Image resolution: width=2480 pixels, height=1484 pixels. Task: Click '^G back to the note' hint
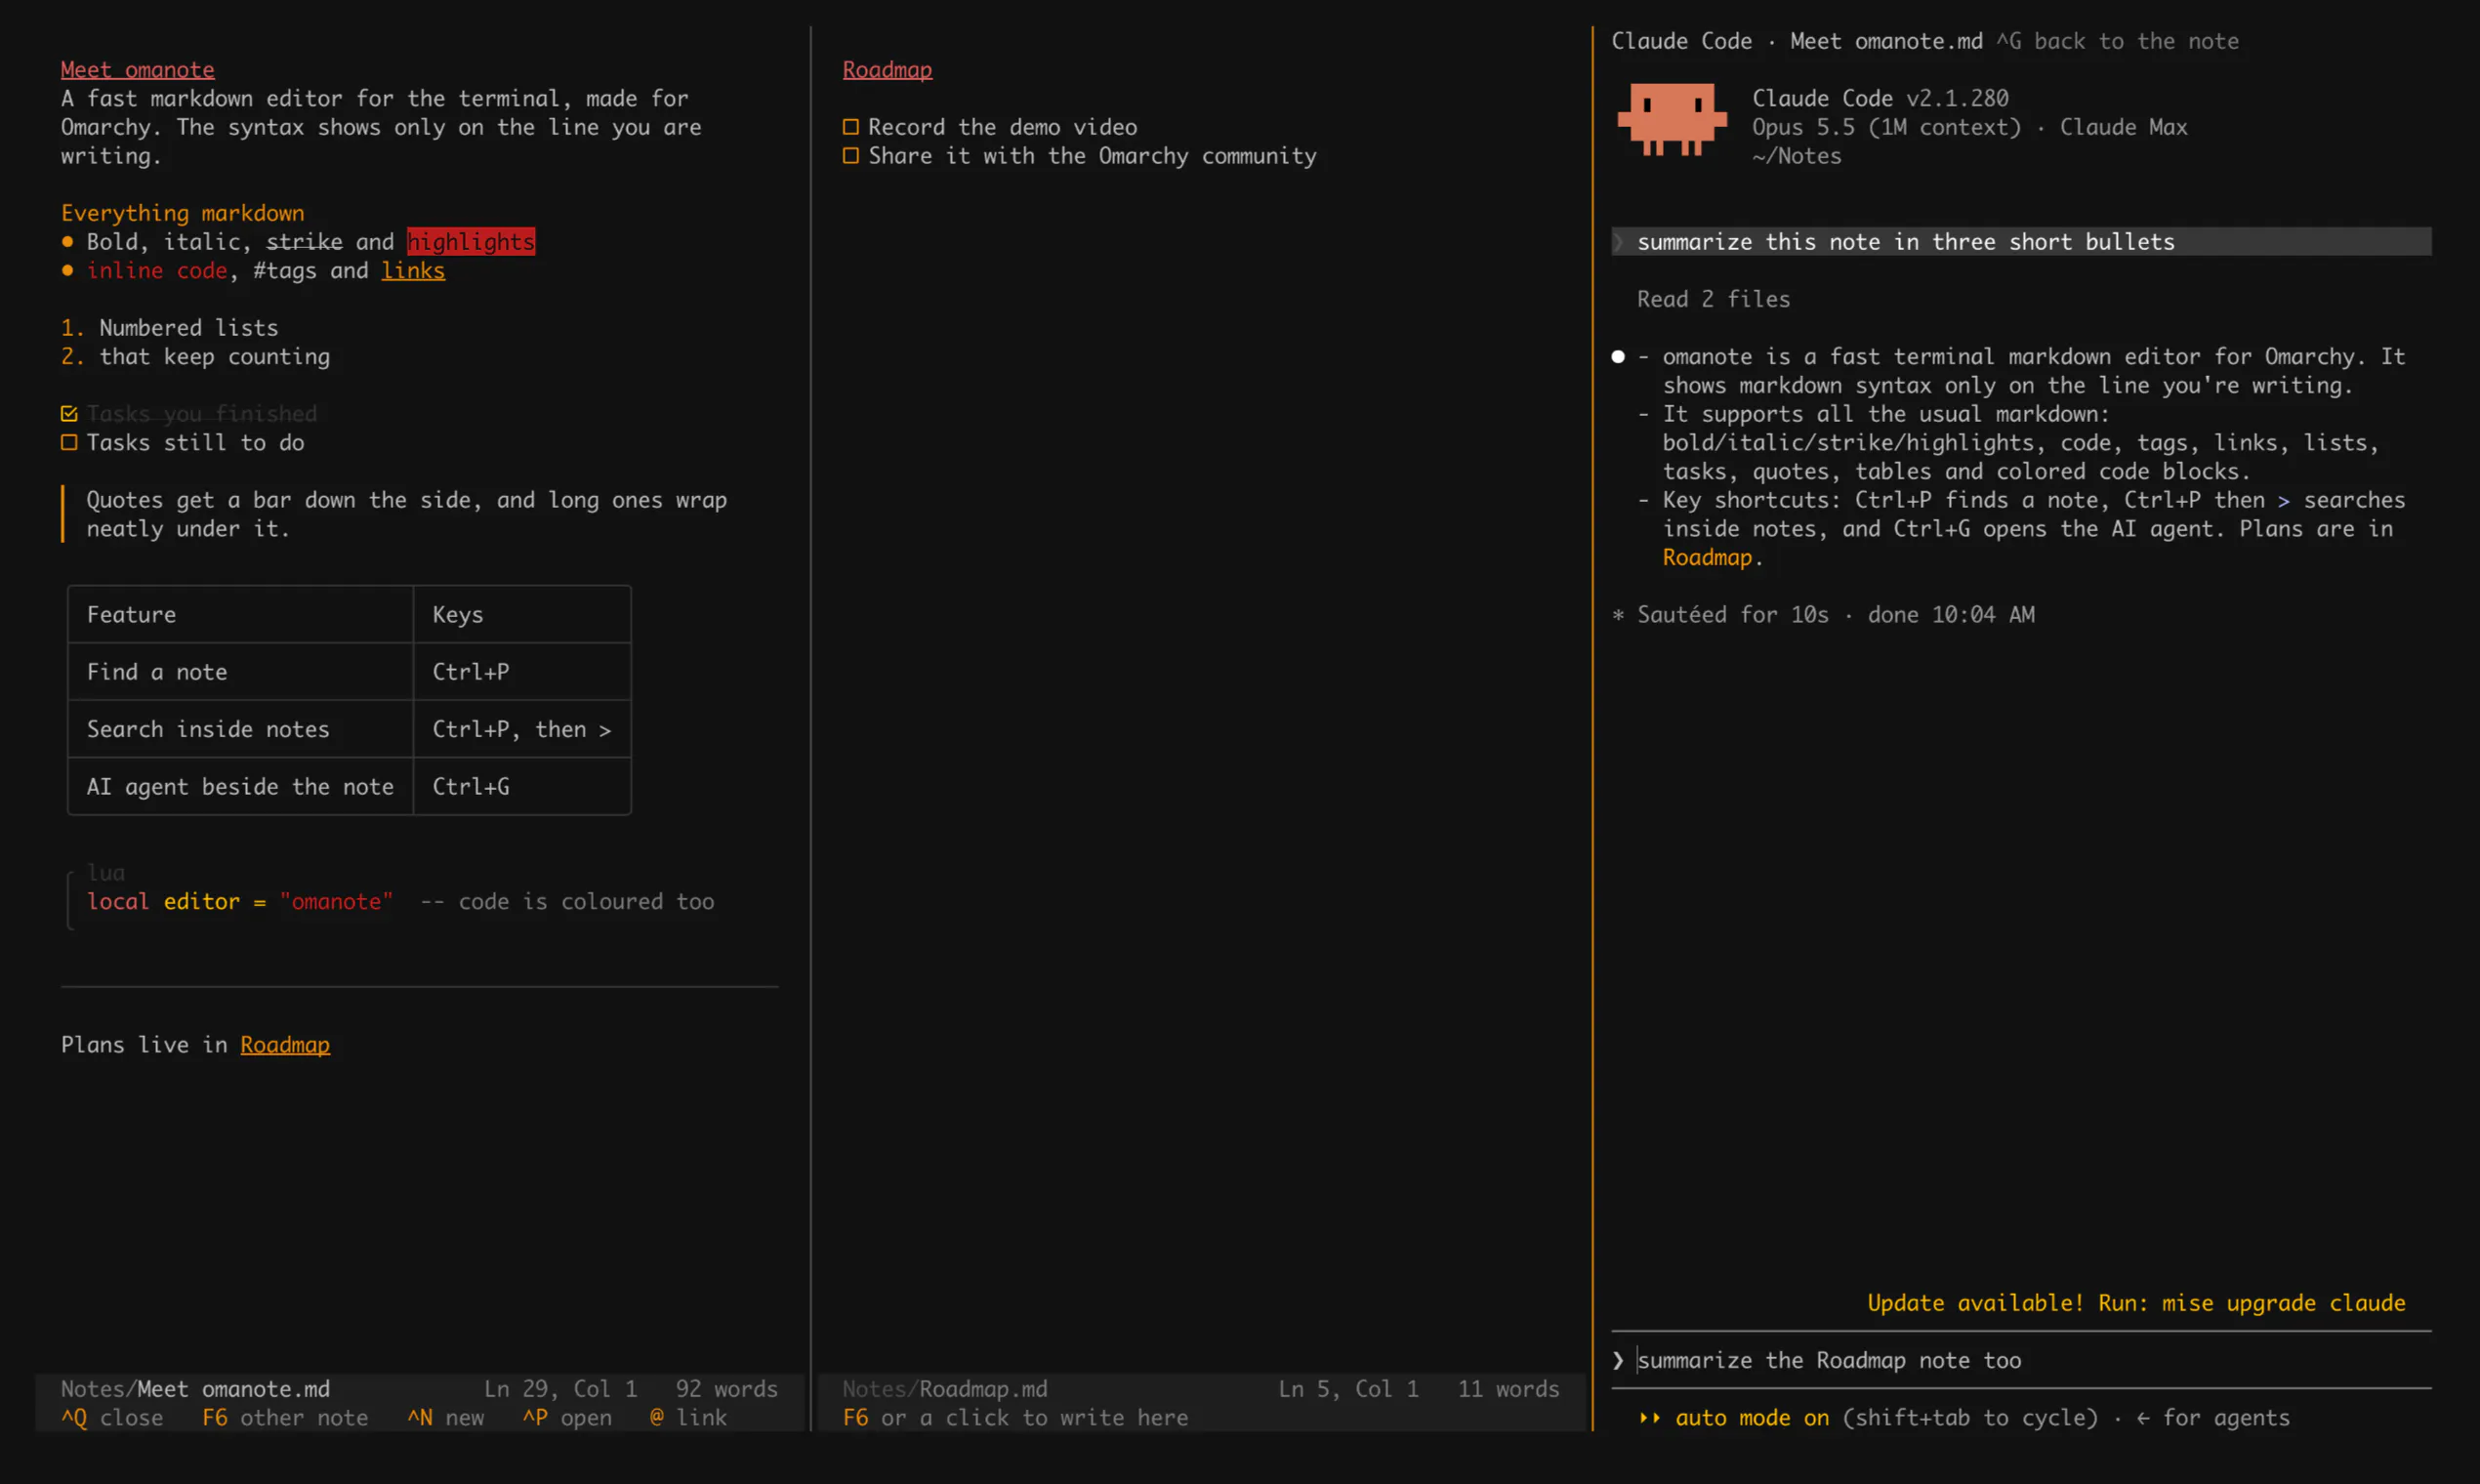tap(2118, 41)
